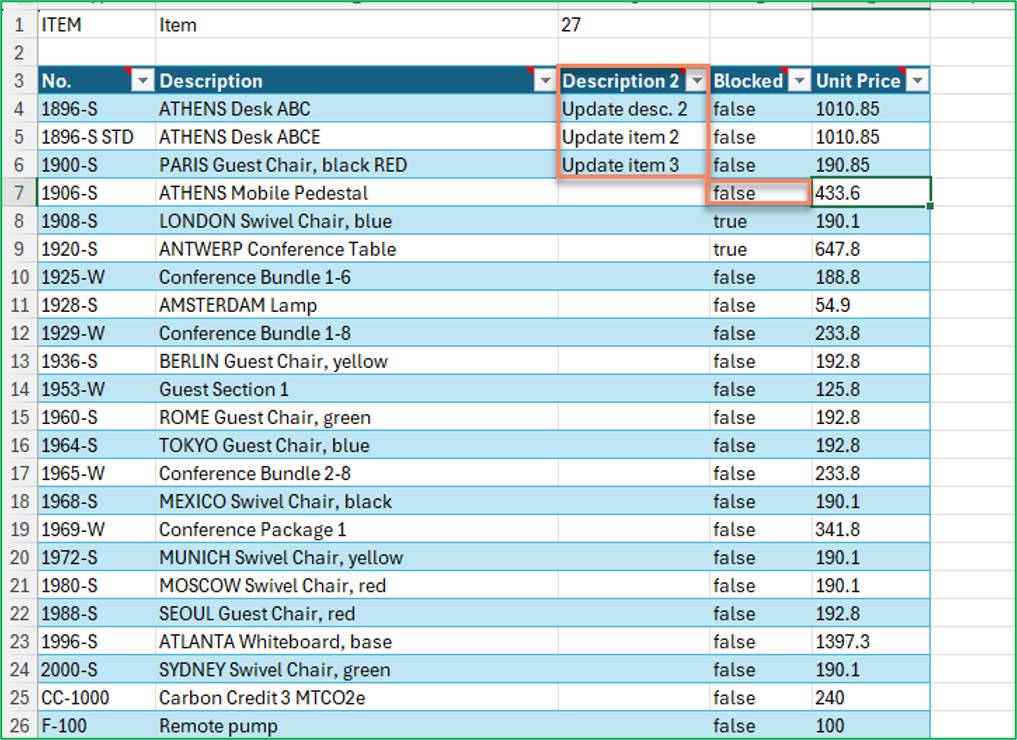Click the Remote pump cell
Screen dimensions: 1017x740
click(x=357, y=725)
